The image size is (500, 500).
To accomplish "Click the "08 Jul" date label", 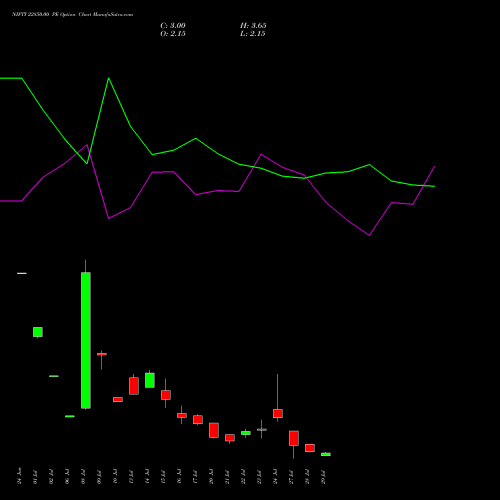I will pos(83,477).
